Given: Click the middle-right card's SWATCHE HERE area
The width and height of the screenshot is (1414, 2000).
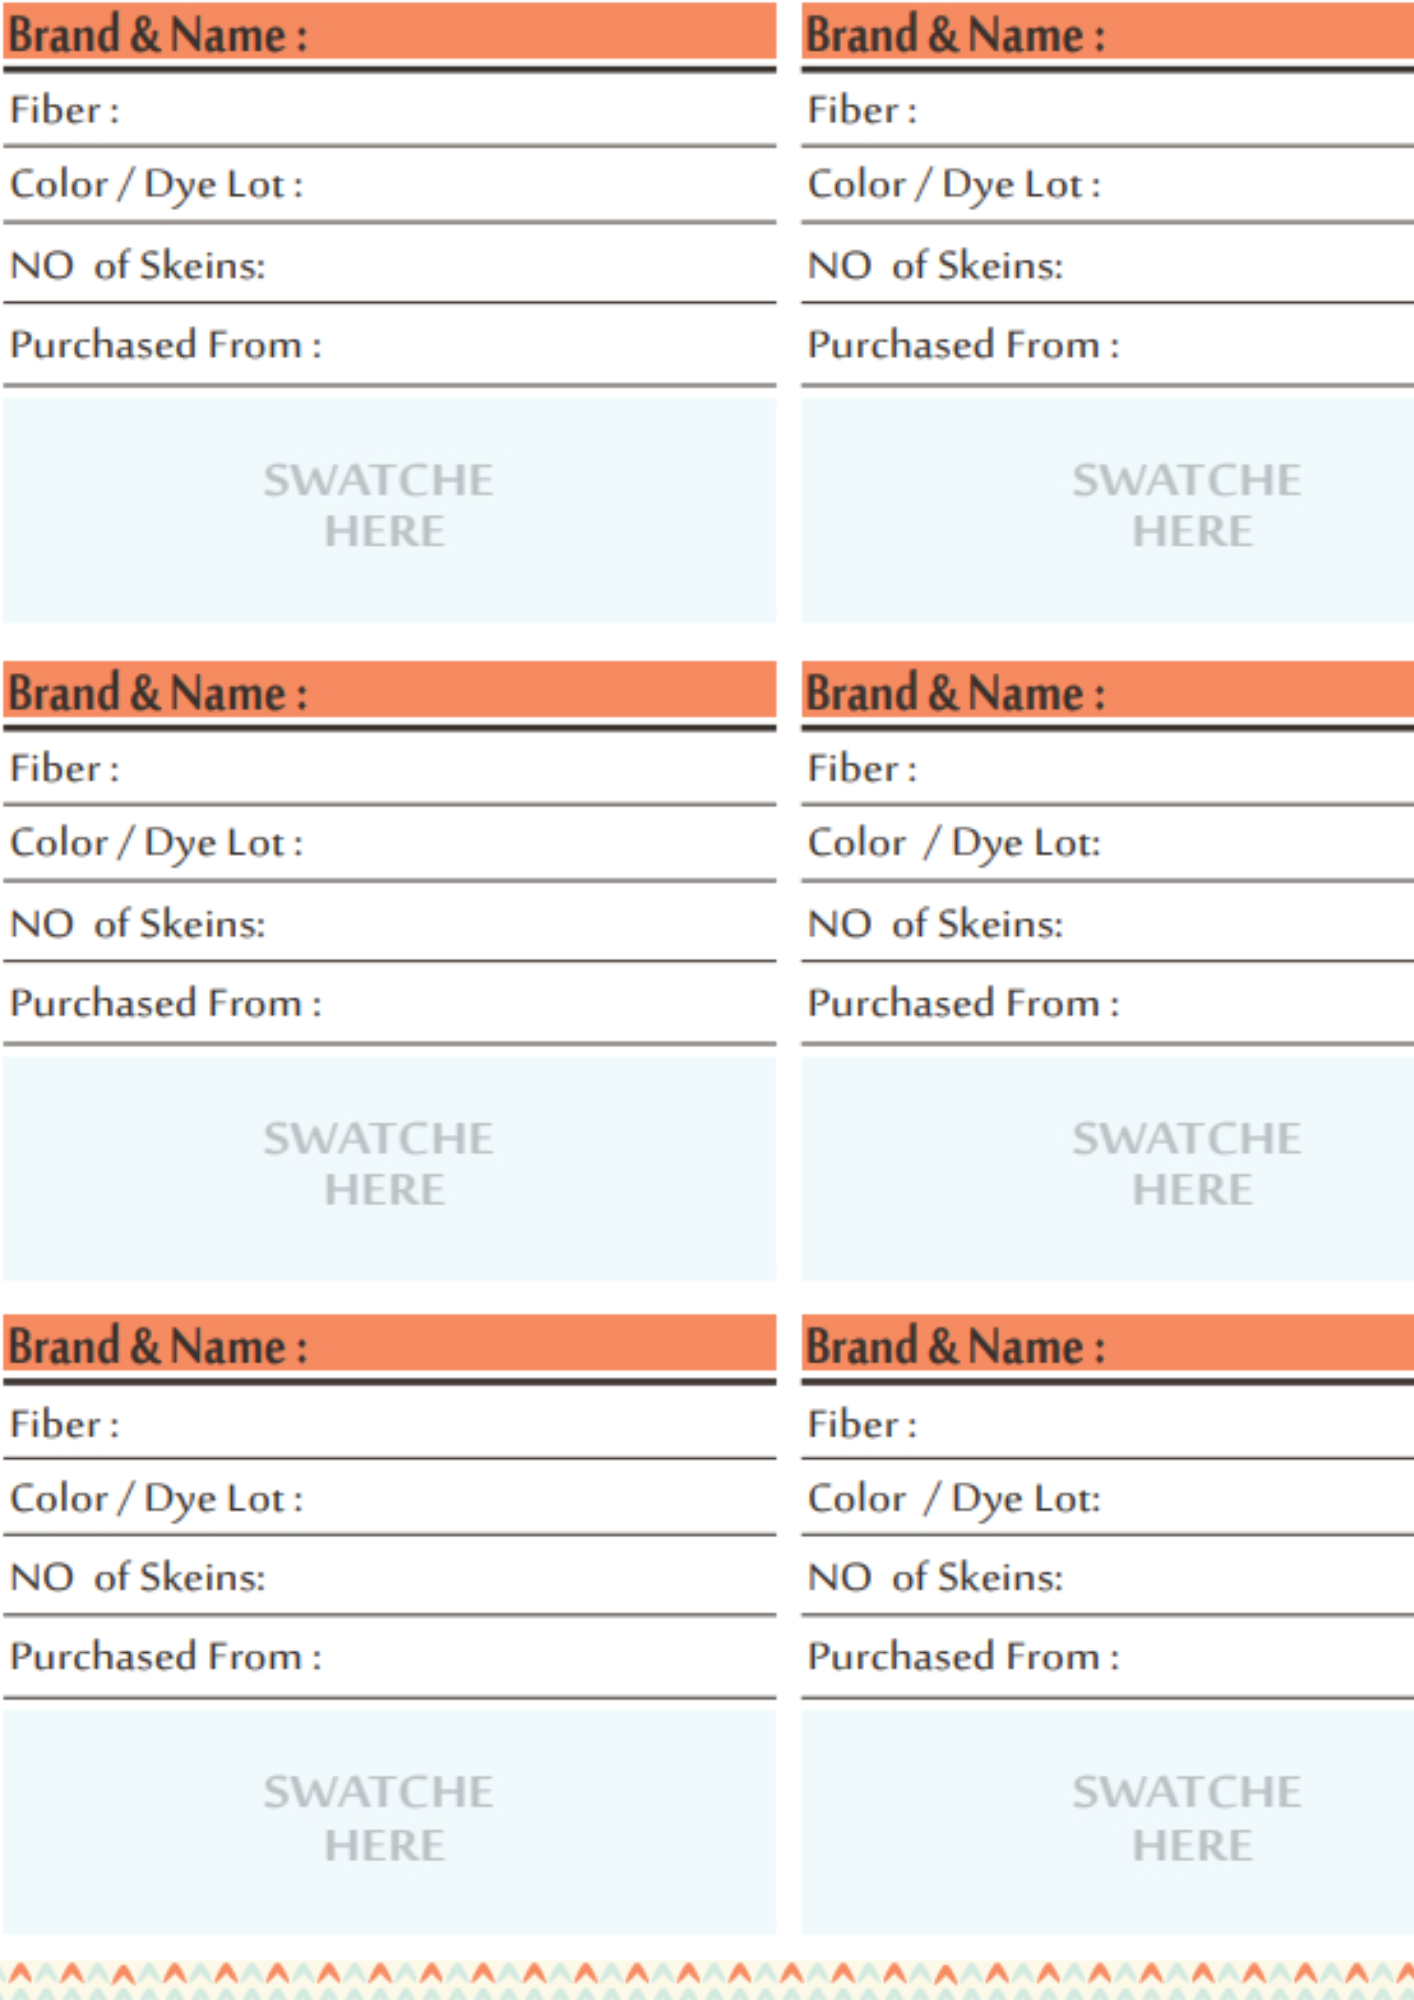Looking at the screenshot, I should (x=1107, y=1168).
